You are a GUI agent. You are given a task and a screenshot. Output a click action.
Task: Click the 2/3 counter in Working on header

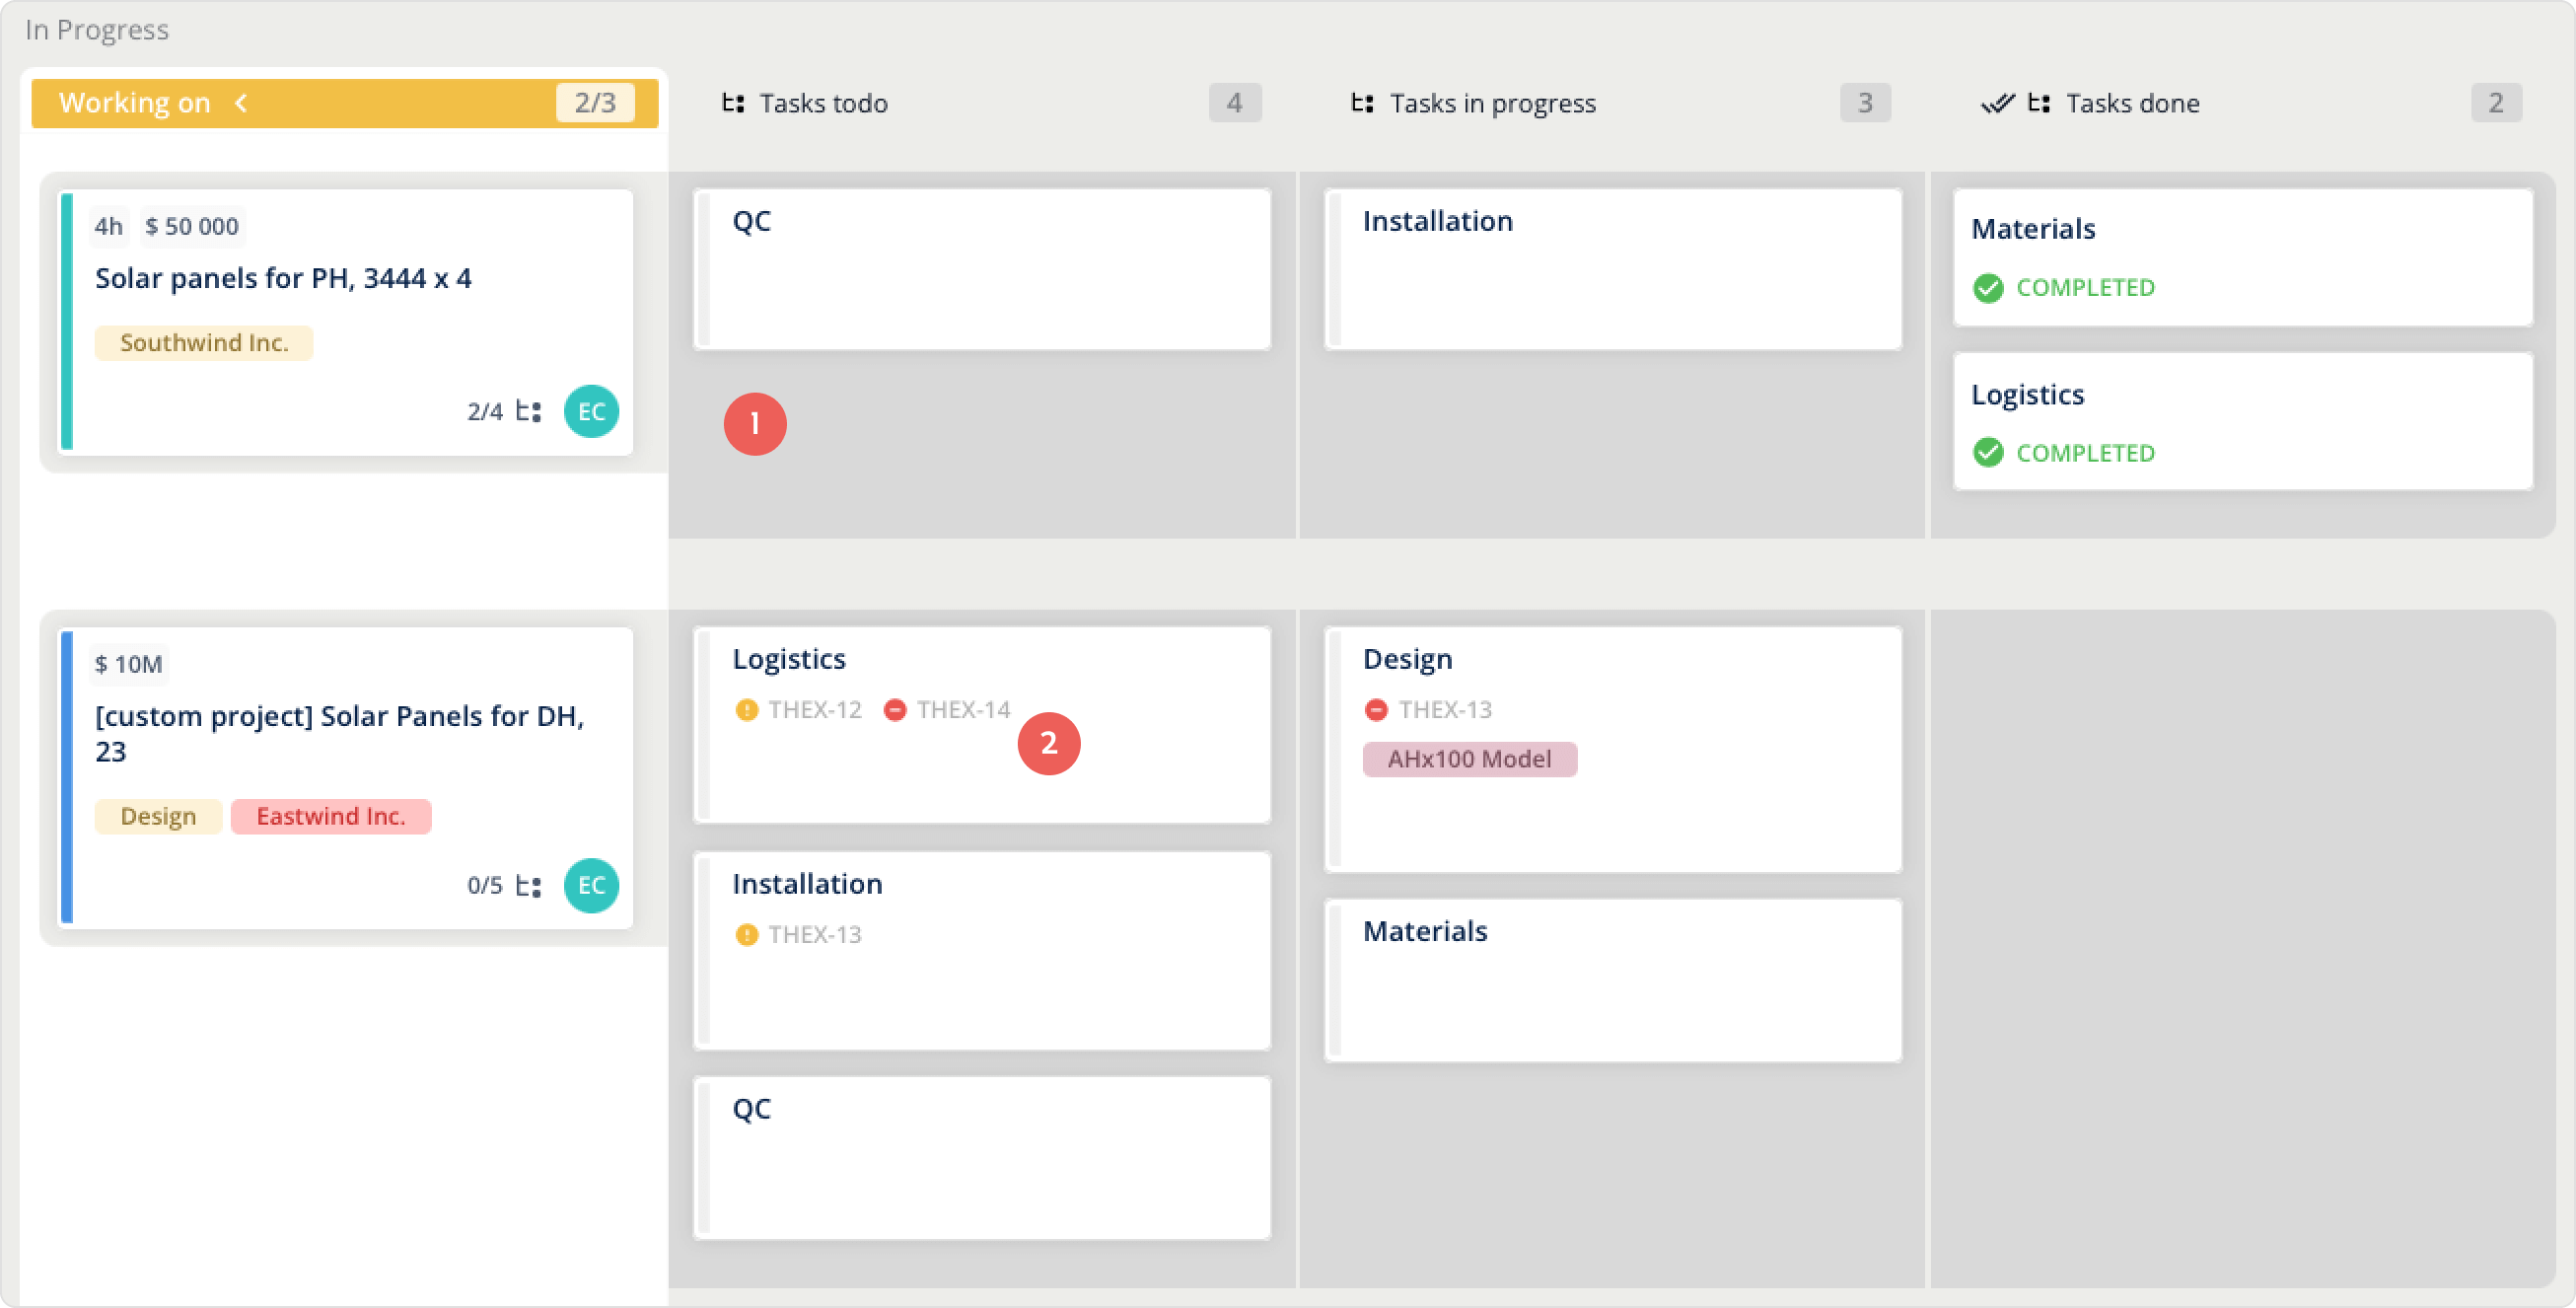(x=595, y=103)
